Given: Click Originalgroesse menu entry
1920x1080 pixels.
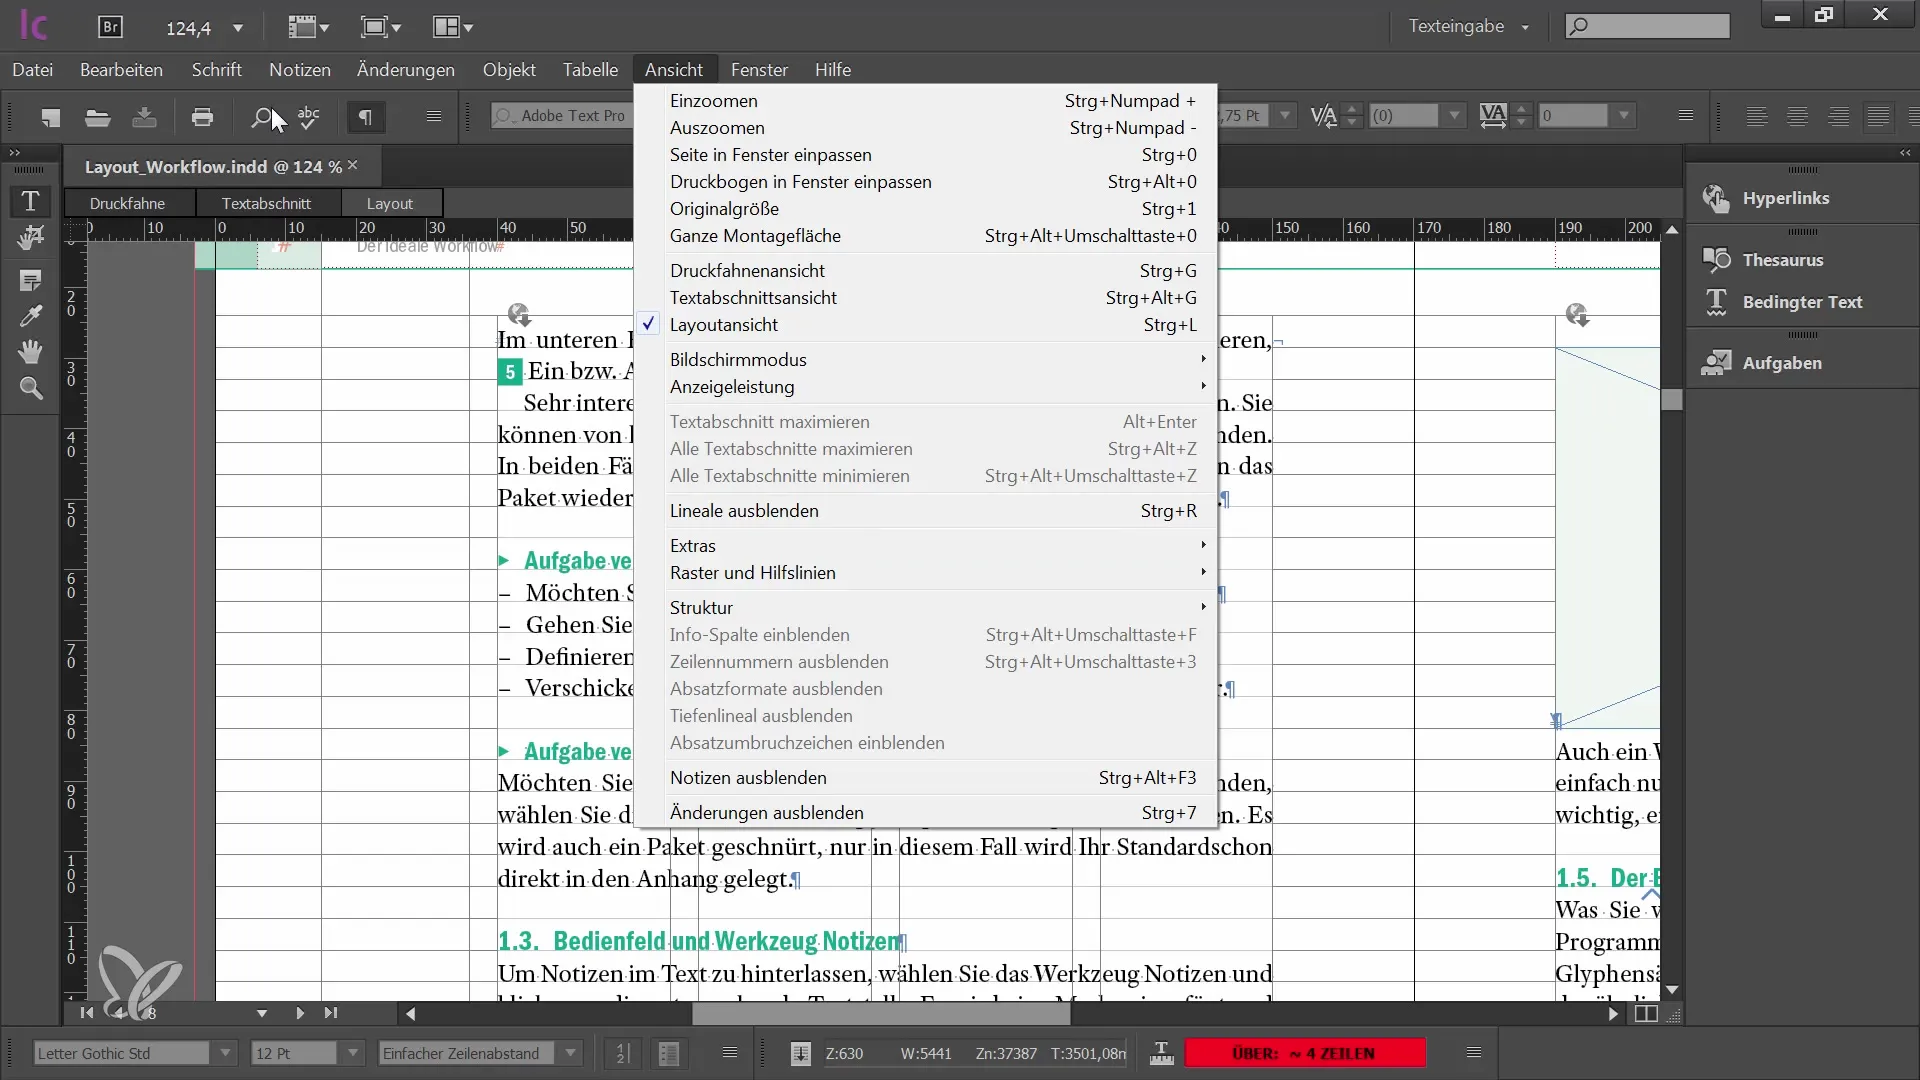Looking at the screenshot, I should (724, 208).
